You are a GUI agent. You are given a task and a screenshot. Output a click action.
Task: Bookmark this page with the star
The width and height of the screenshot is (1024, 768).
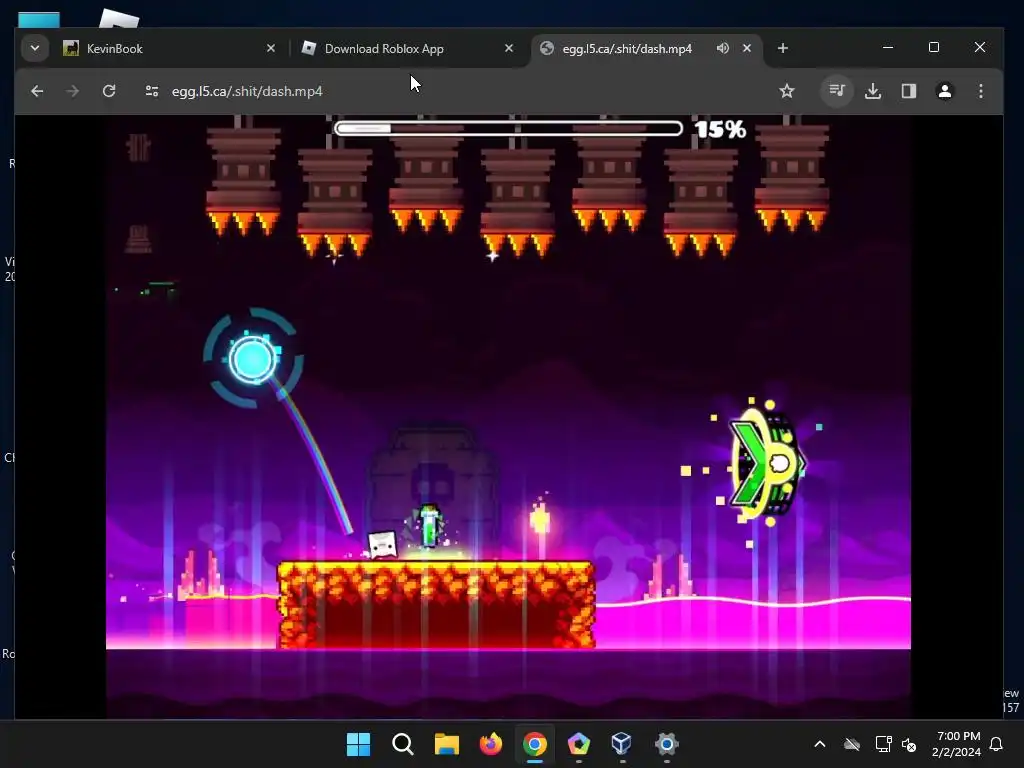click(787, 91)
